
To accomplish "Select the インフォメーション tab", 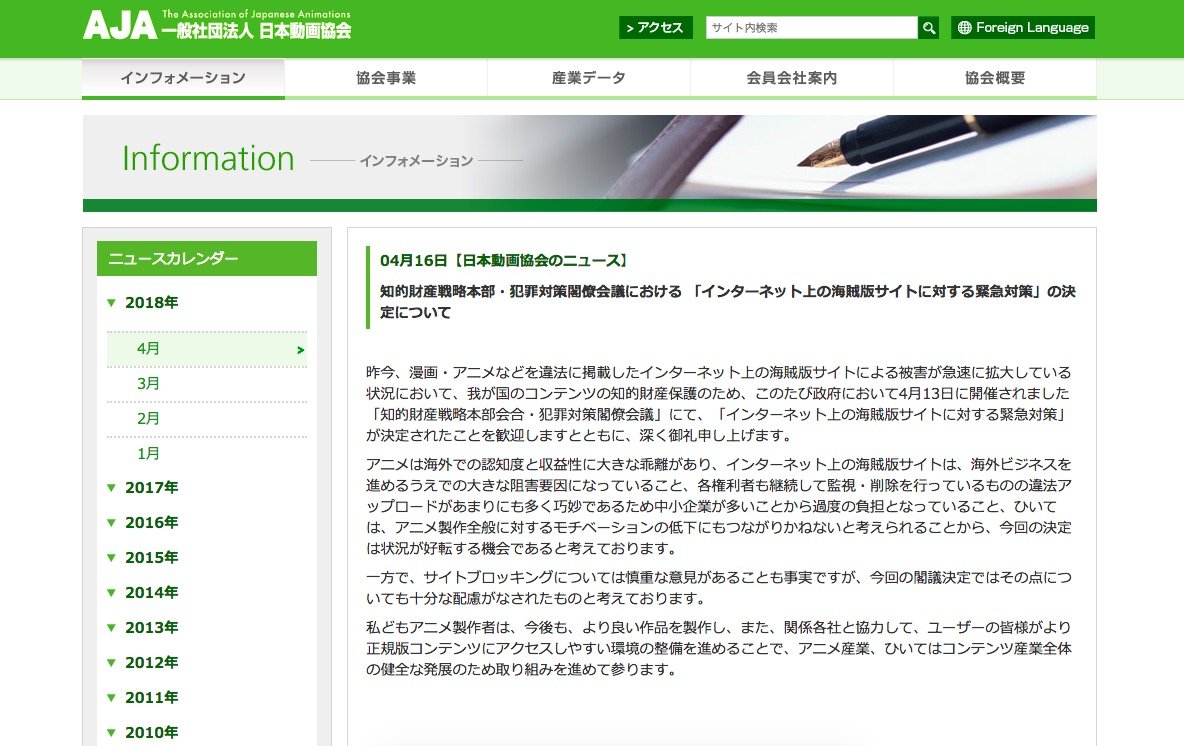I will (x=184, y=78).
